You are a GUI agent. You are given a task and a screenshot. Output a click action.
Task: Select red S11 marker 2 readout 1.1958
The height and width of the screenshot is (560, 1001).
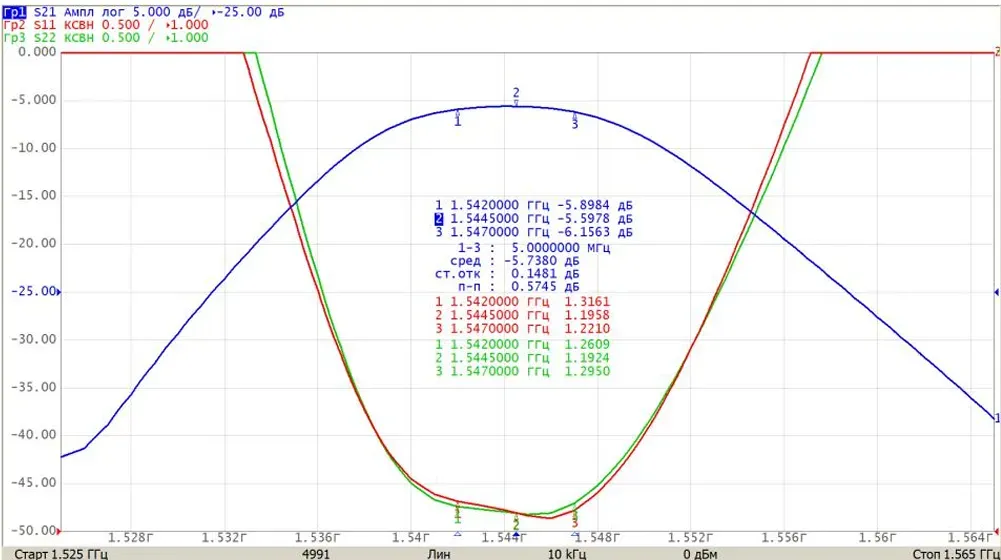522,315
